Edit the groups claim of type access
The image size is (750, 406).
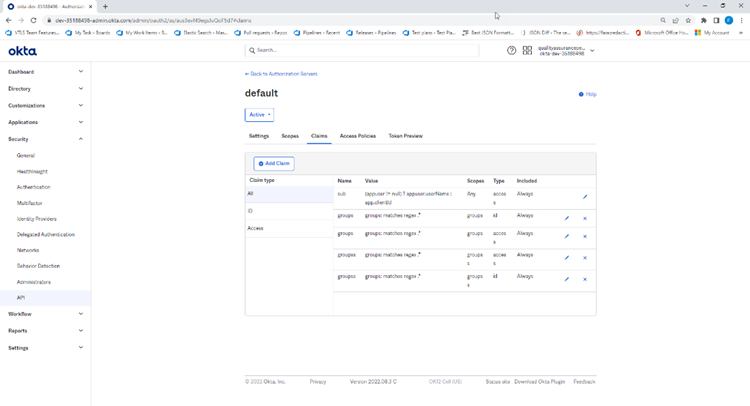tap(567, 236)
